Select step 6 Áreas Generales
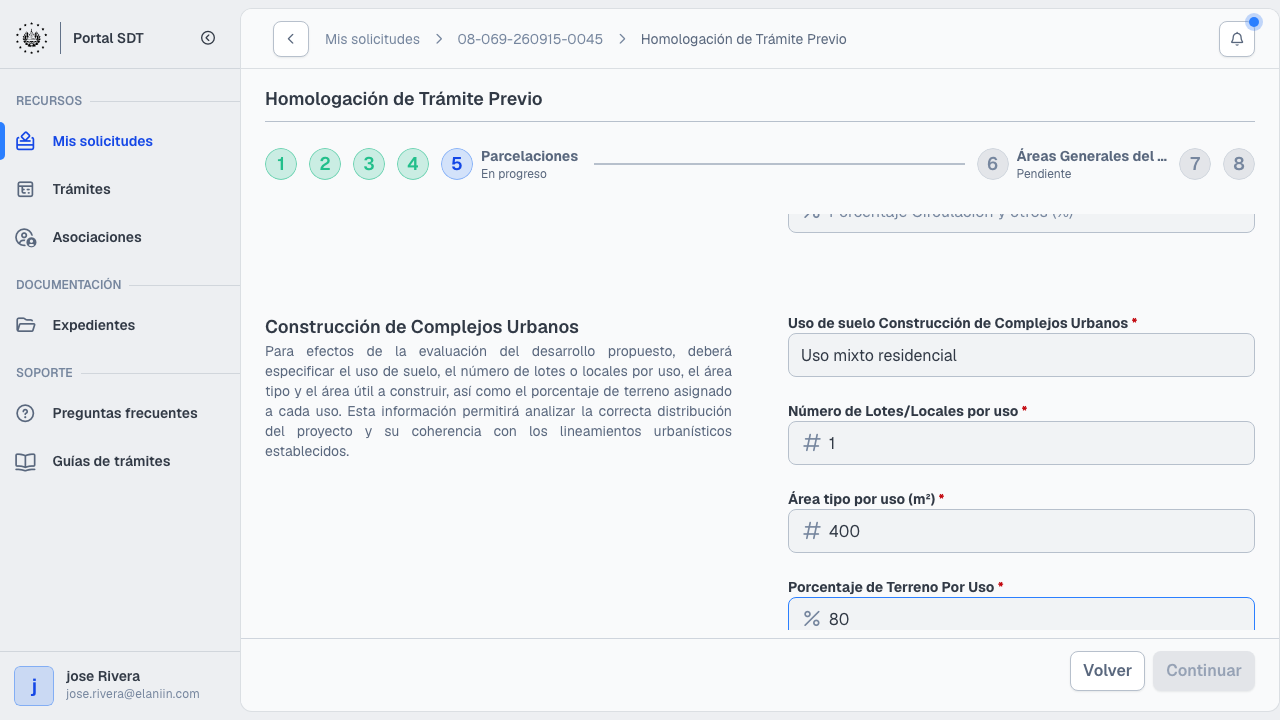This screenshot has height=720, width=1280. 993,164
